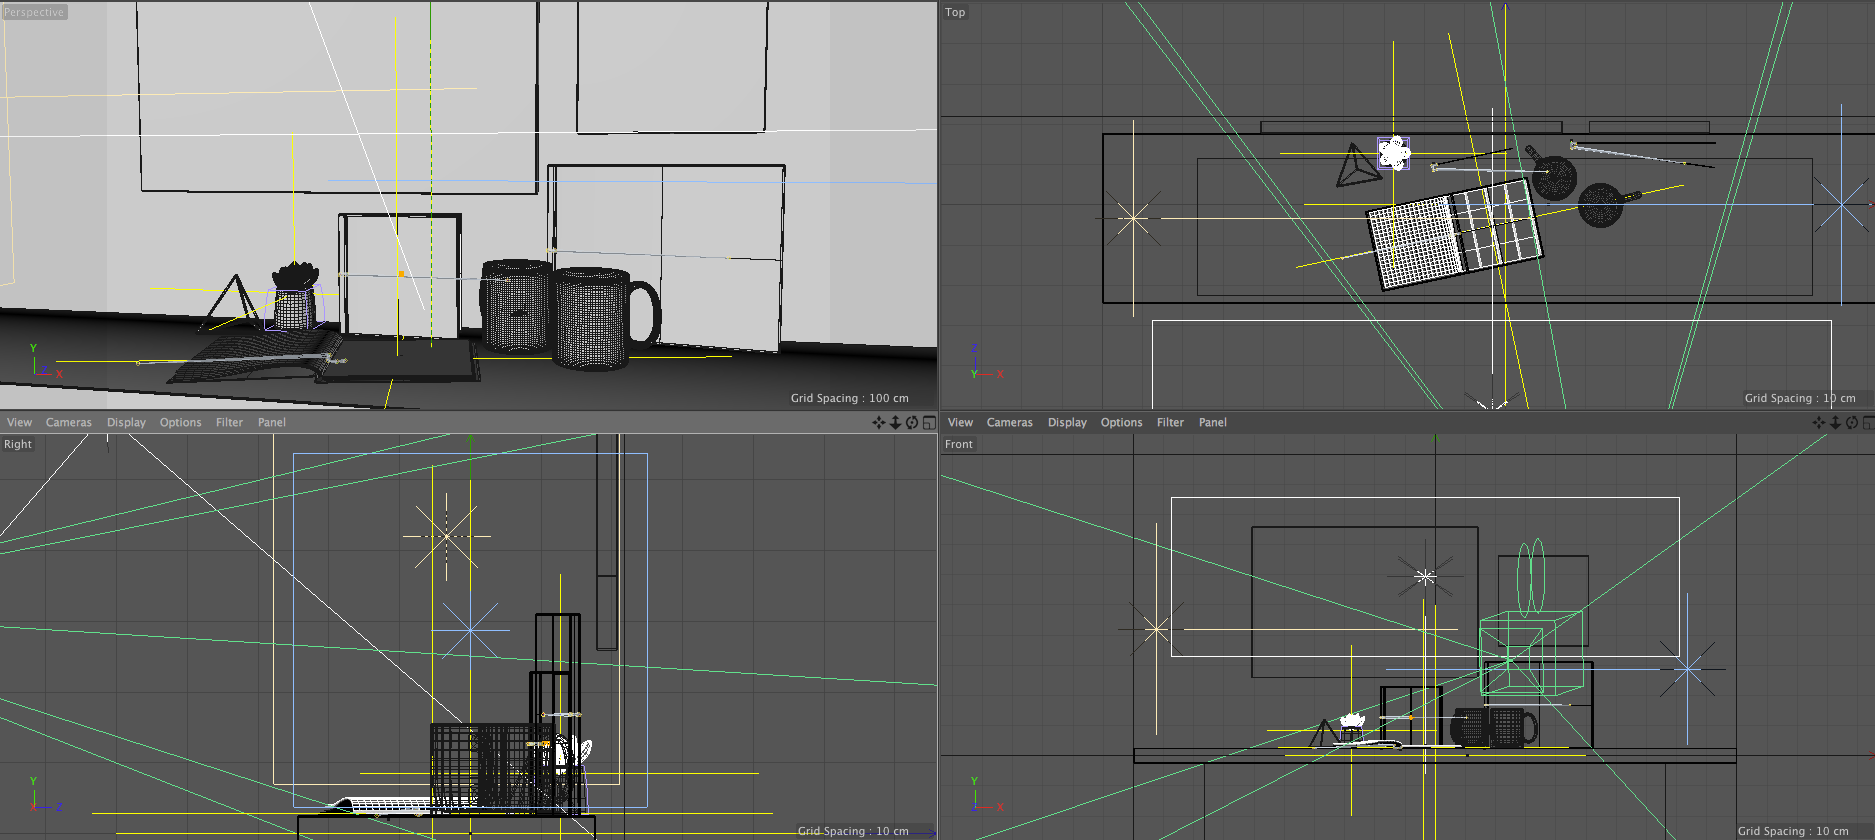This screenshot has width=1875, height=840.
Task: Click the zoom camera icon above Front viewport
Action: [x=1835, y=423]
